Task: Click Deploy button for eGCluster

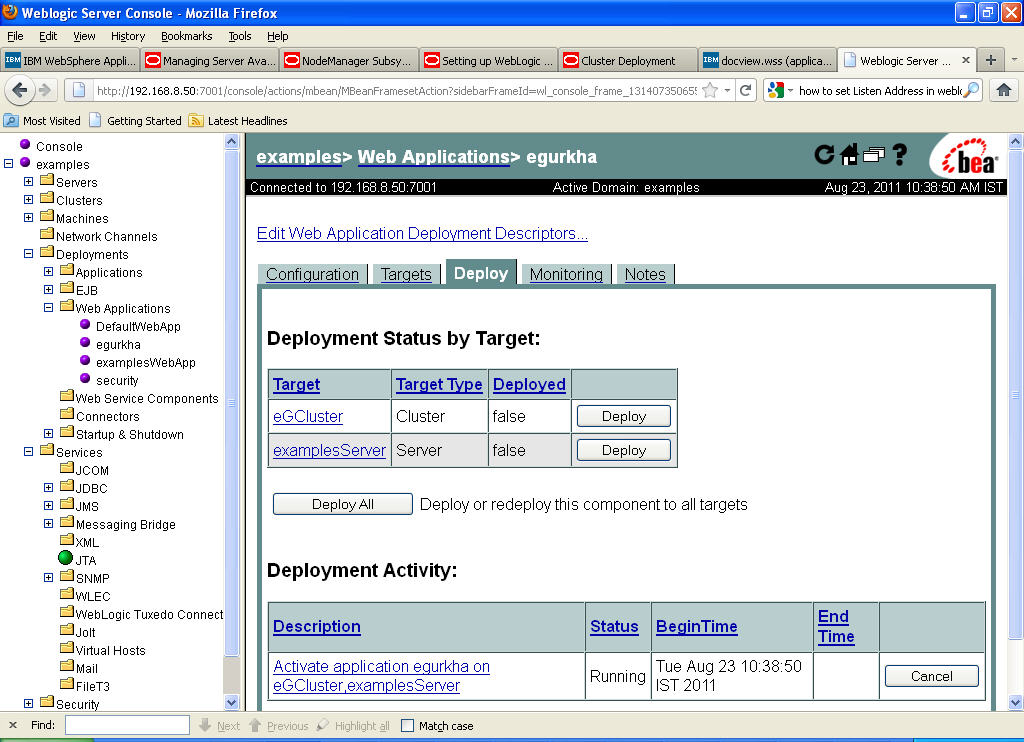Action: 624,416
